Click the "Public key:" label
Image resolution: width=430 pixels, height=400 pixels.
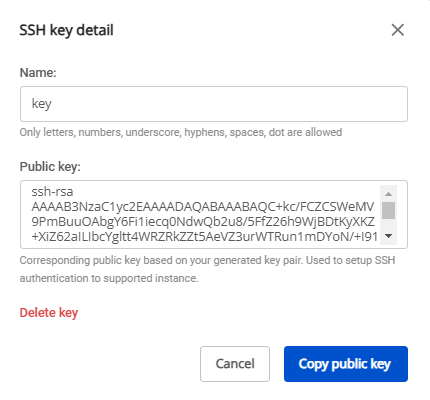[x=50, y=166]
